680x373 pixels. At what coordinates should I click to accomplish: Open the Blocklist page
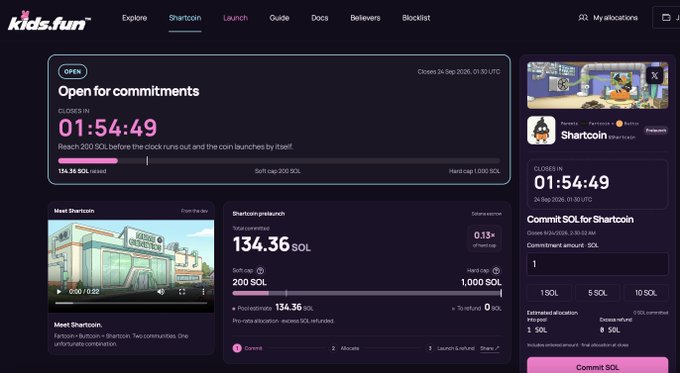click(x=416, y=18)
